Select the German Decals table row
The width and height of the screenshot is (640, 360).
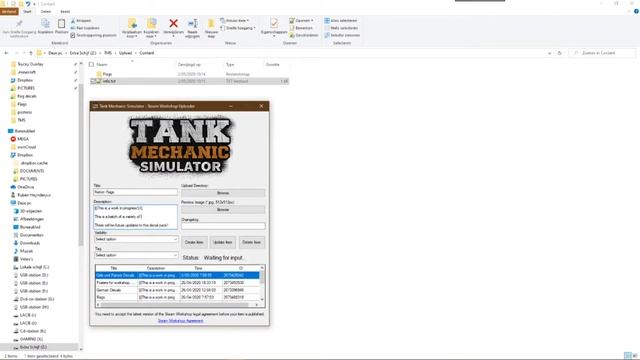[177, 290]
